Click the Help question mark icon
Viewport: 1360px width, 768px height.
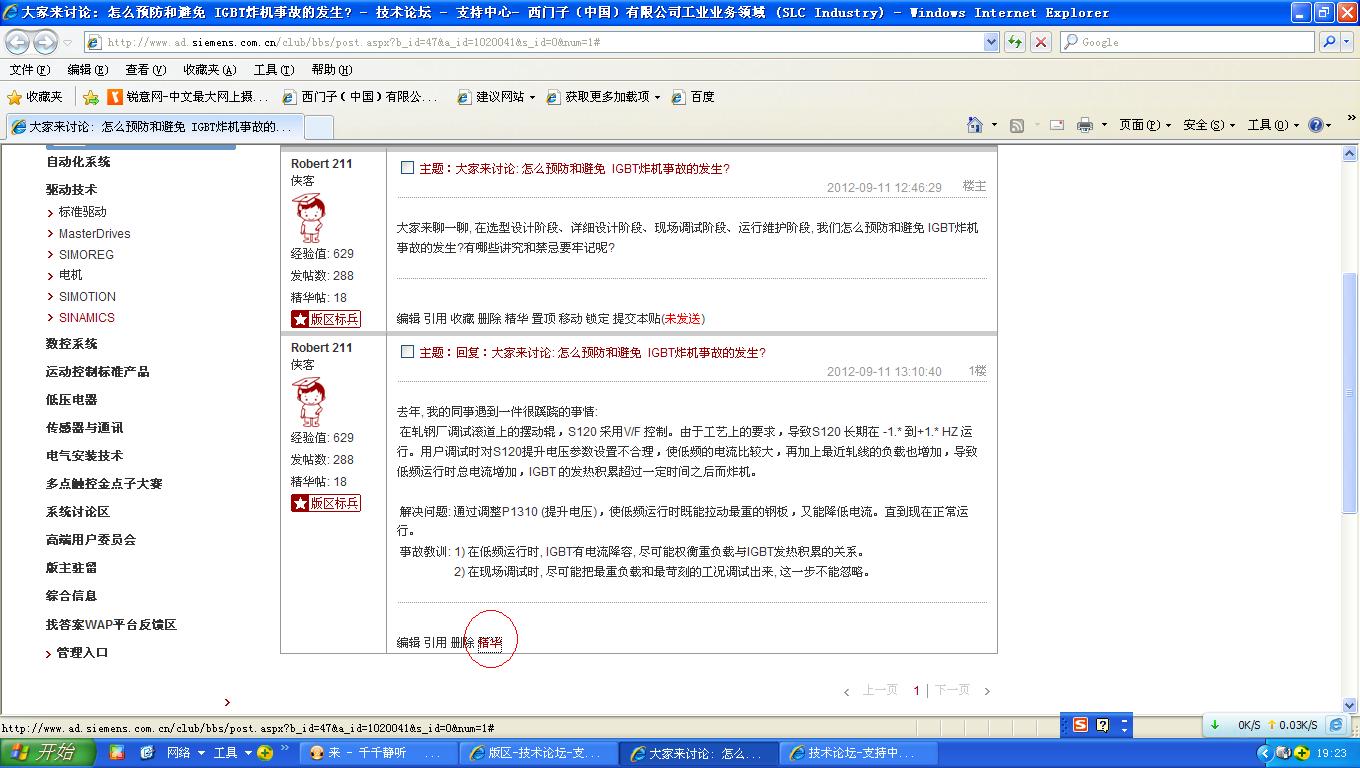pyautogui.click(x=1315, y=125)
